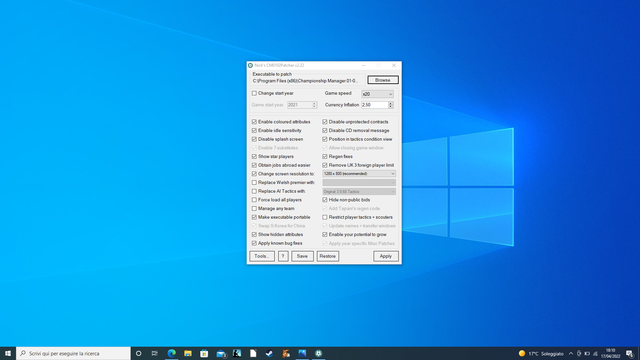
Task: Open network signal tray icon
Action: [595, 353]
